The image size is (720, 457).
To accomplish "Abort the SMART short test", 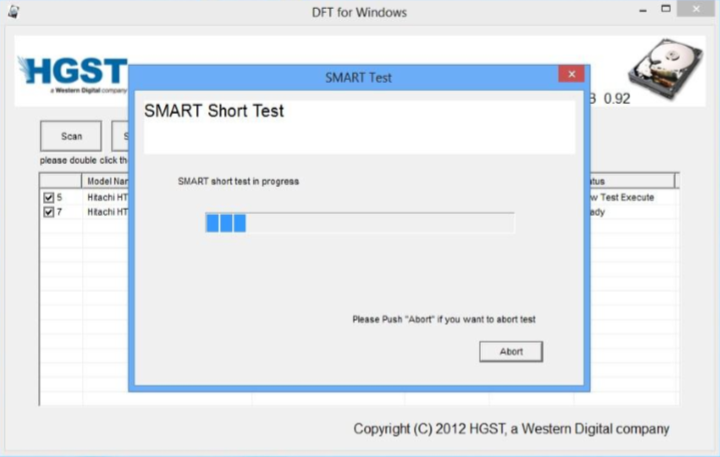I will click(x=511, y=351).
